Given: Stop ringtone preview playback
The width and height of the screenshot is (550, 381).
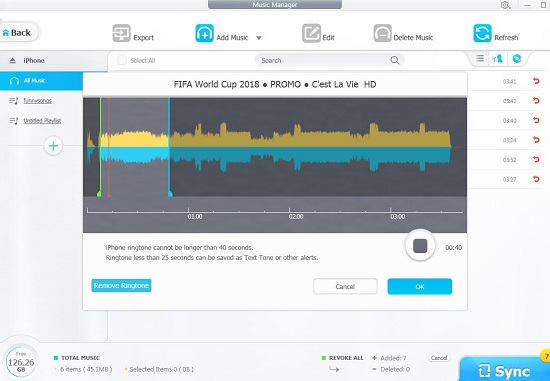Looking at the screenshot, I should [420, 246].
